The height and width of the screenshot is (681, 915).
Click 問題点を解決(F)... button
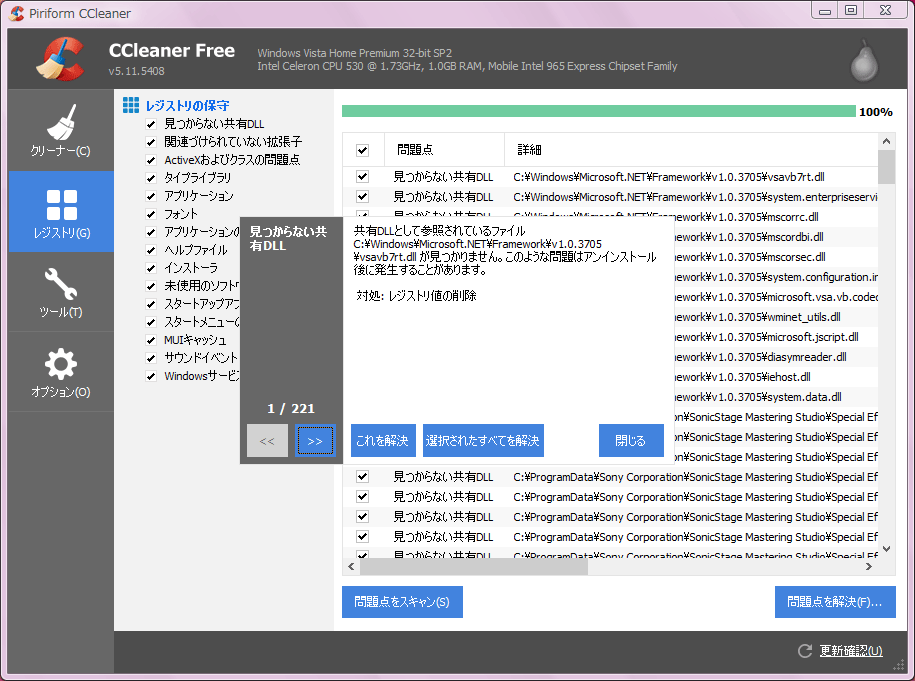[835, 602]
